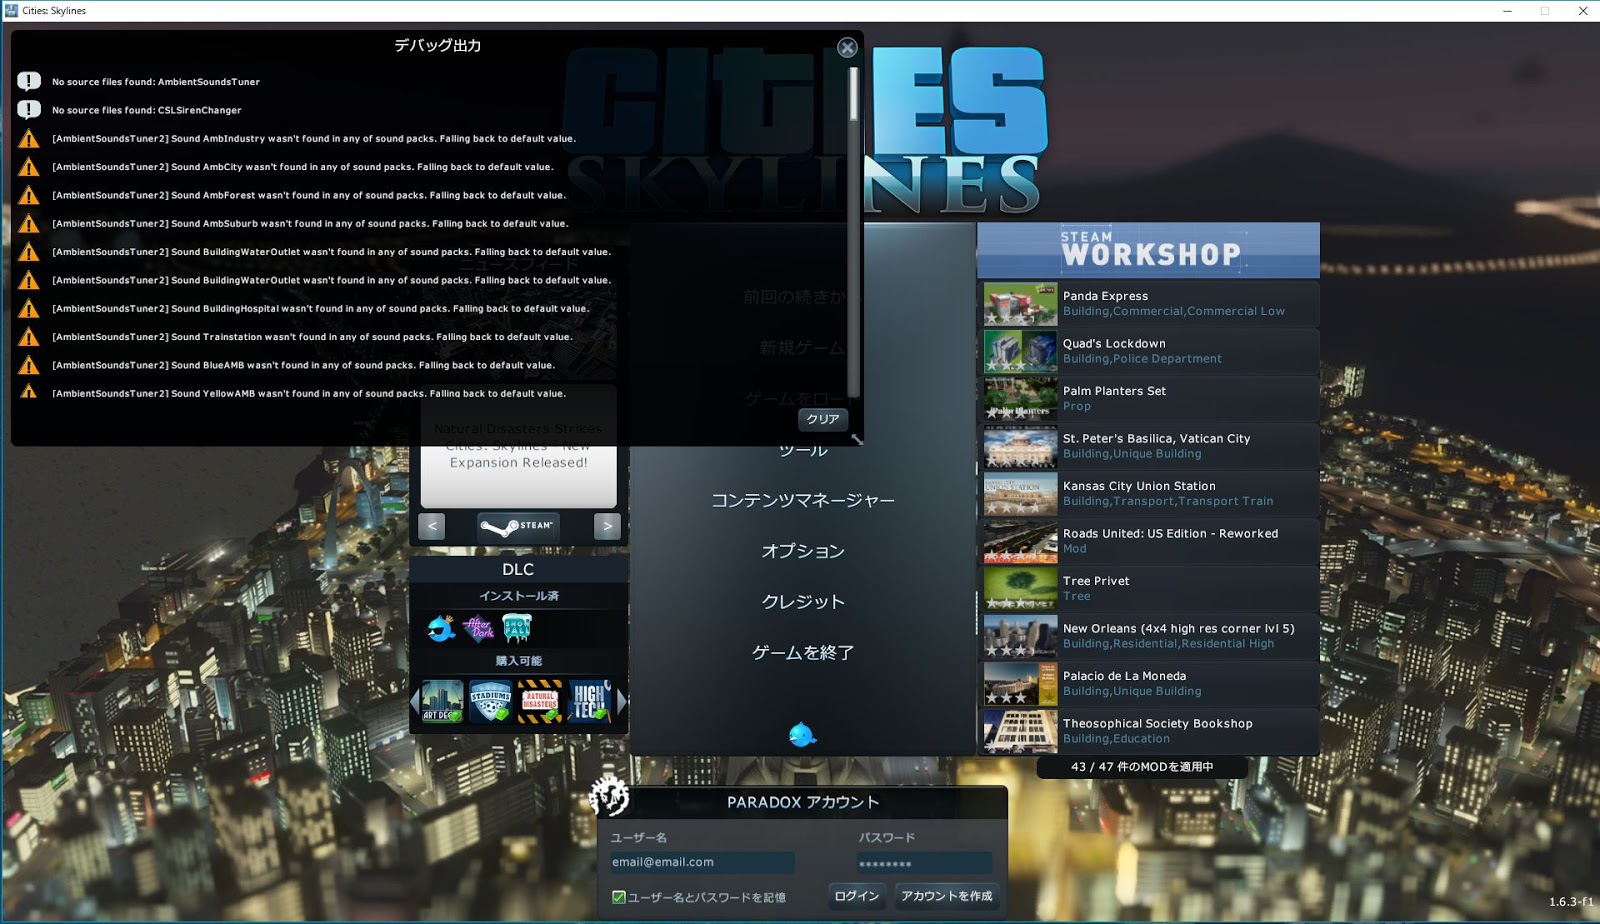Click the 43 / 47 件のMODを適用中 indicator

(x=1142, y=767)
